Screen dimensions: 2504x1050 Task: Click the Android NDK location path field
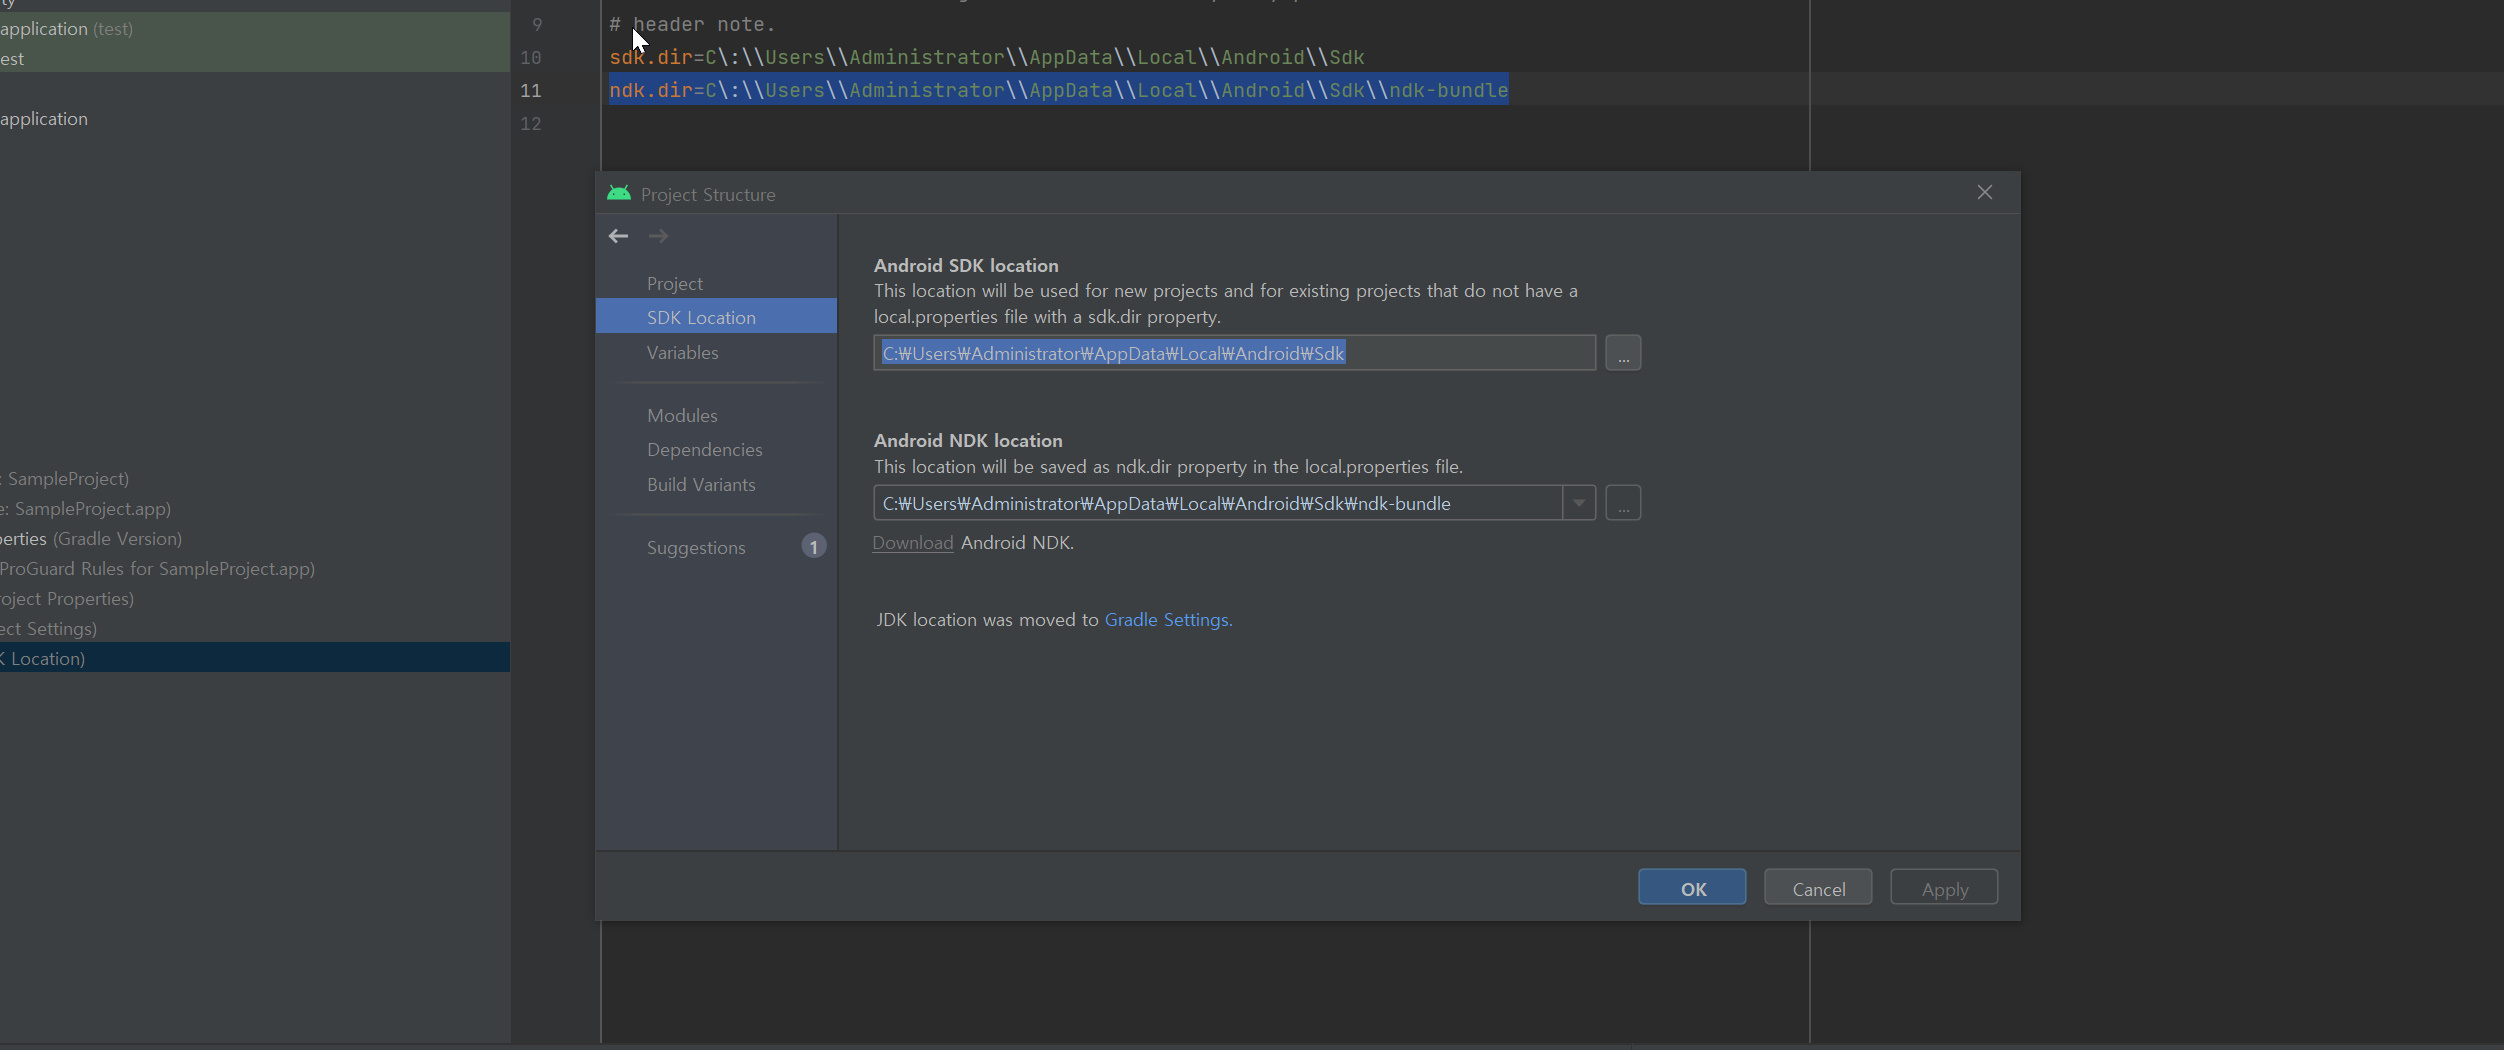(x=1219, y=503)
